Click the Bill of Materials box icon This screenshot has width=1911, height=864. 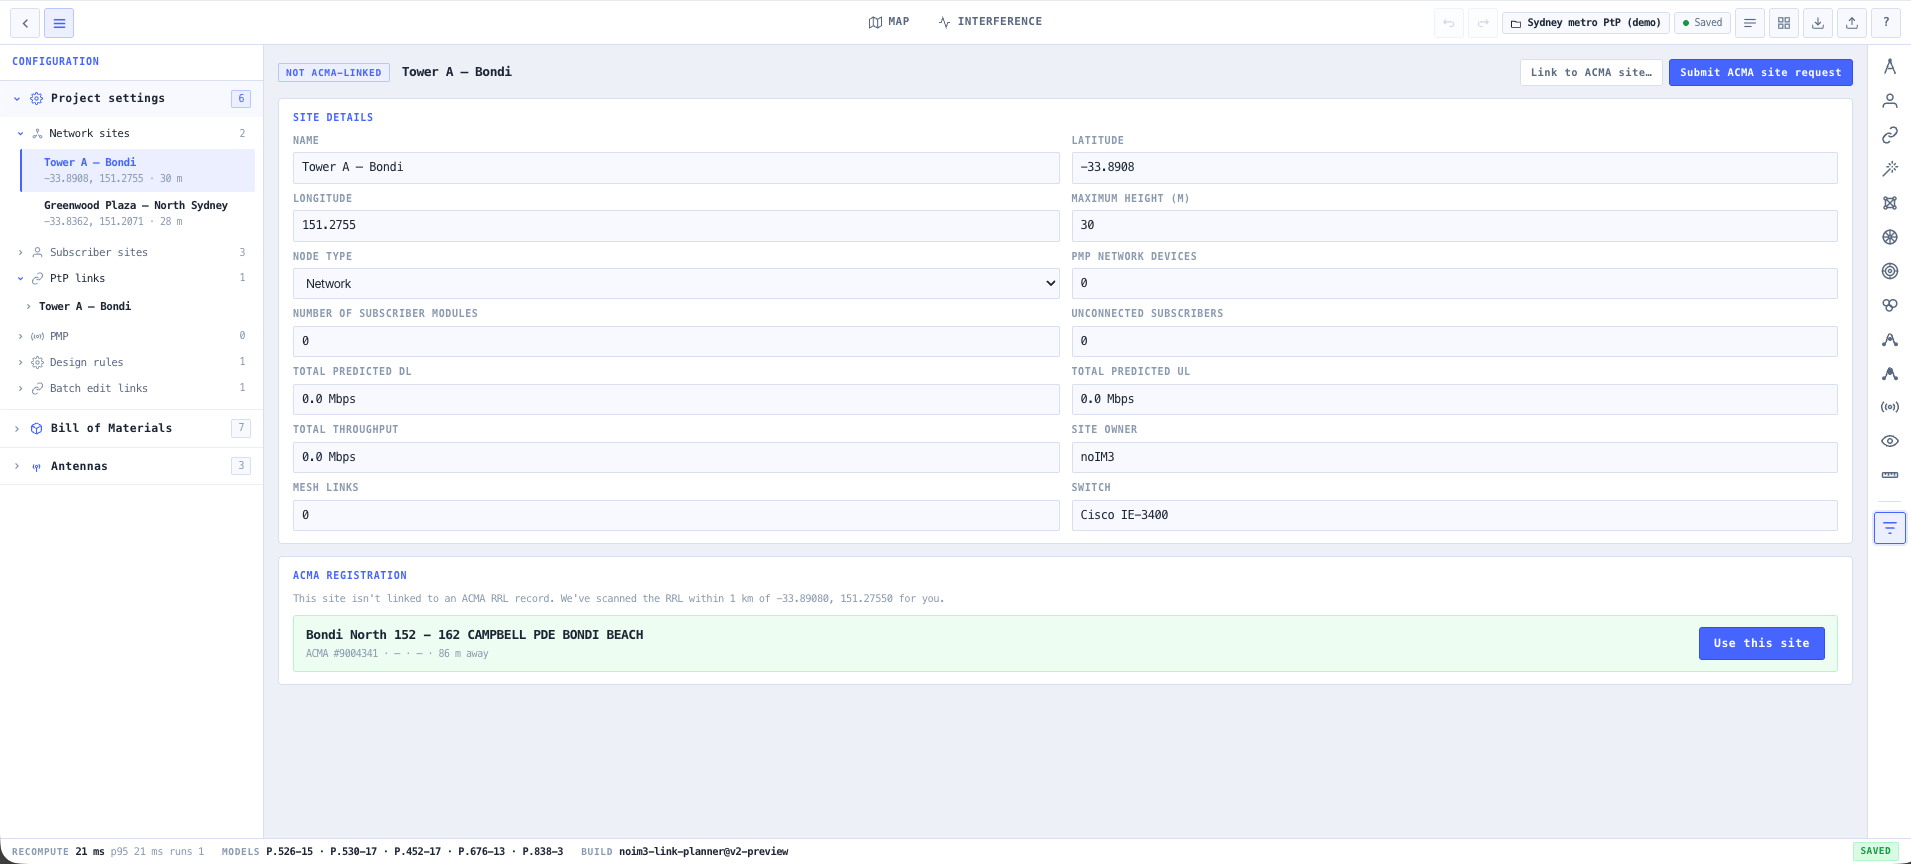coord(37,428)
